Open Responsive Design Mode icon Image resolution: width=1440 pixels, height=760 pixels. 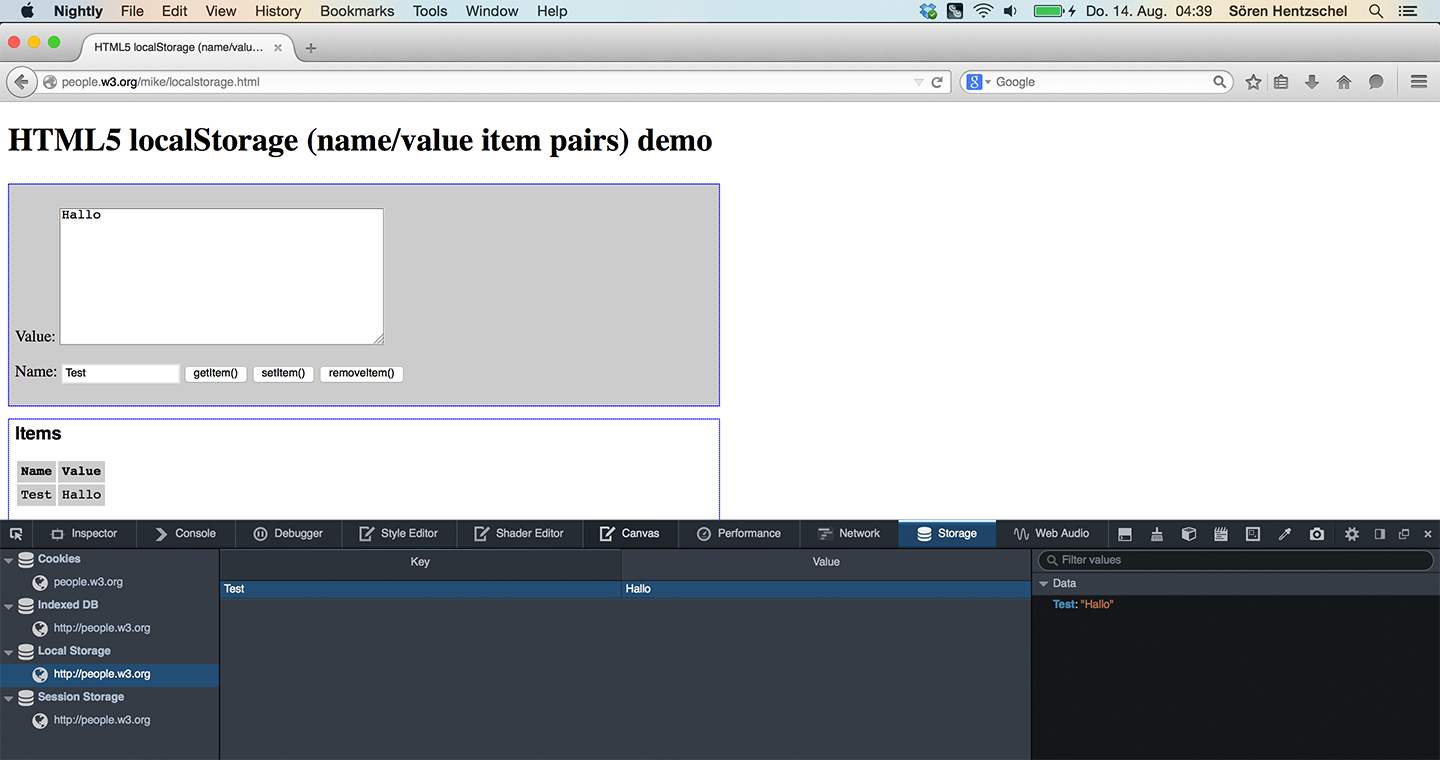(1253, 534)
